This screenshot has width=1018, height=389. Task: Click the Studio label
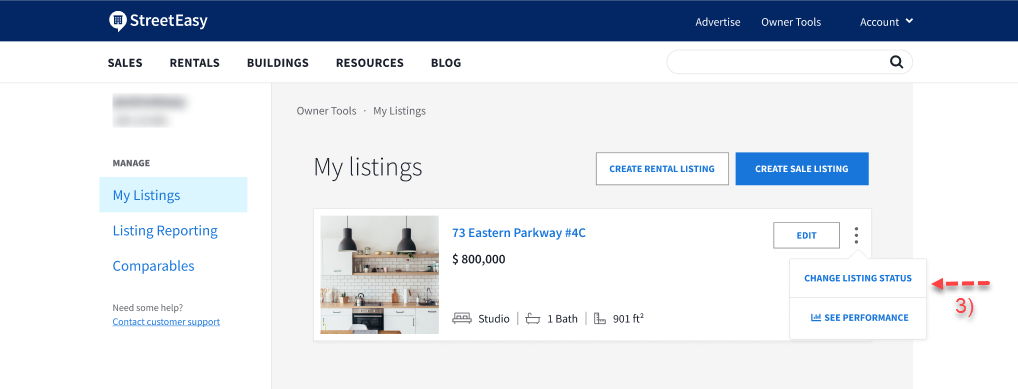pos(494,319)
